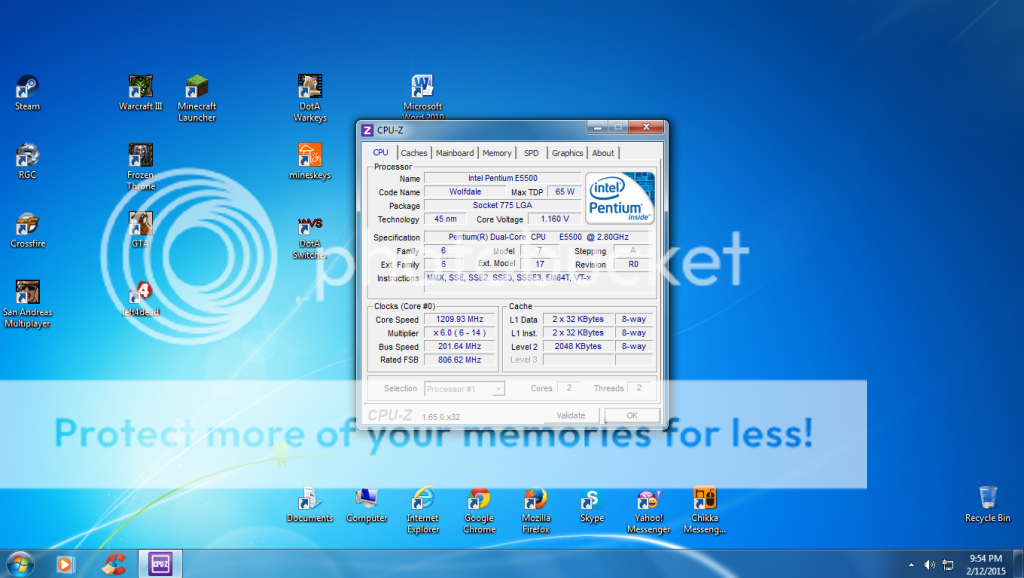Open the Mainboard tab

point(454,153)
